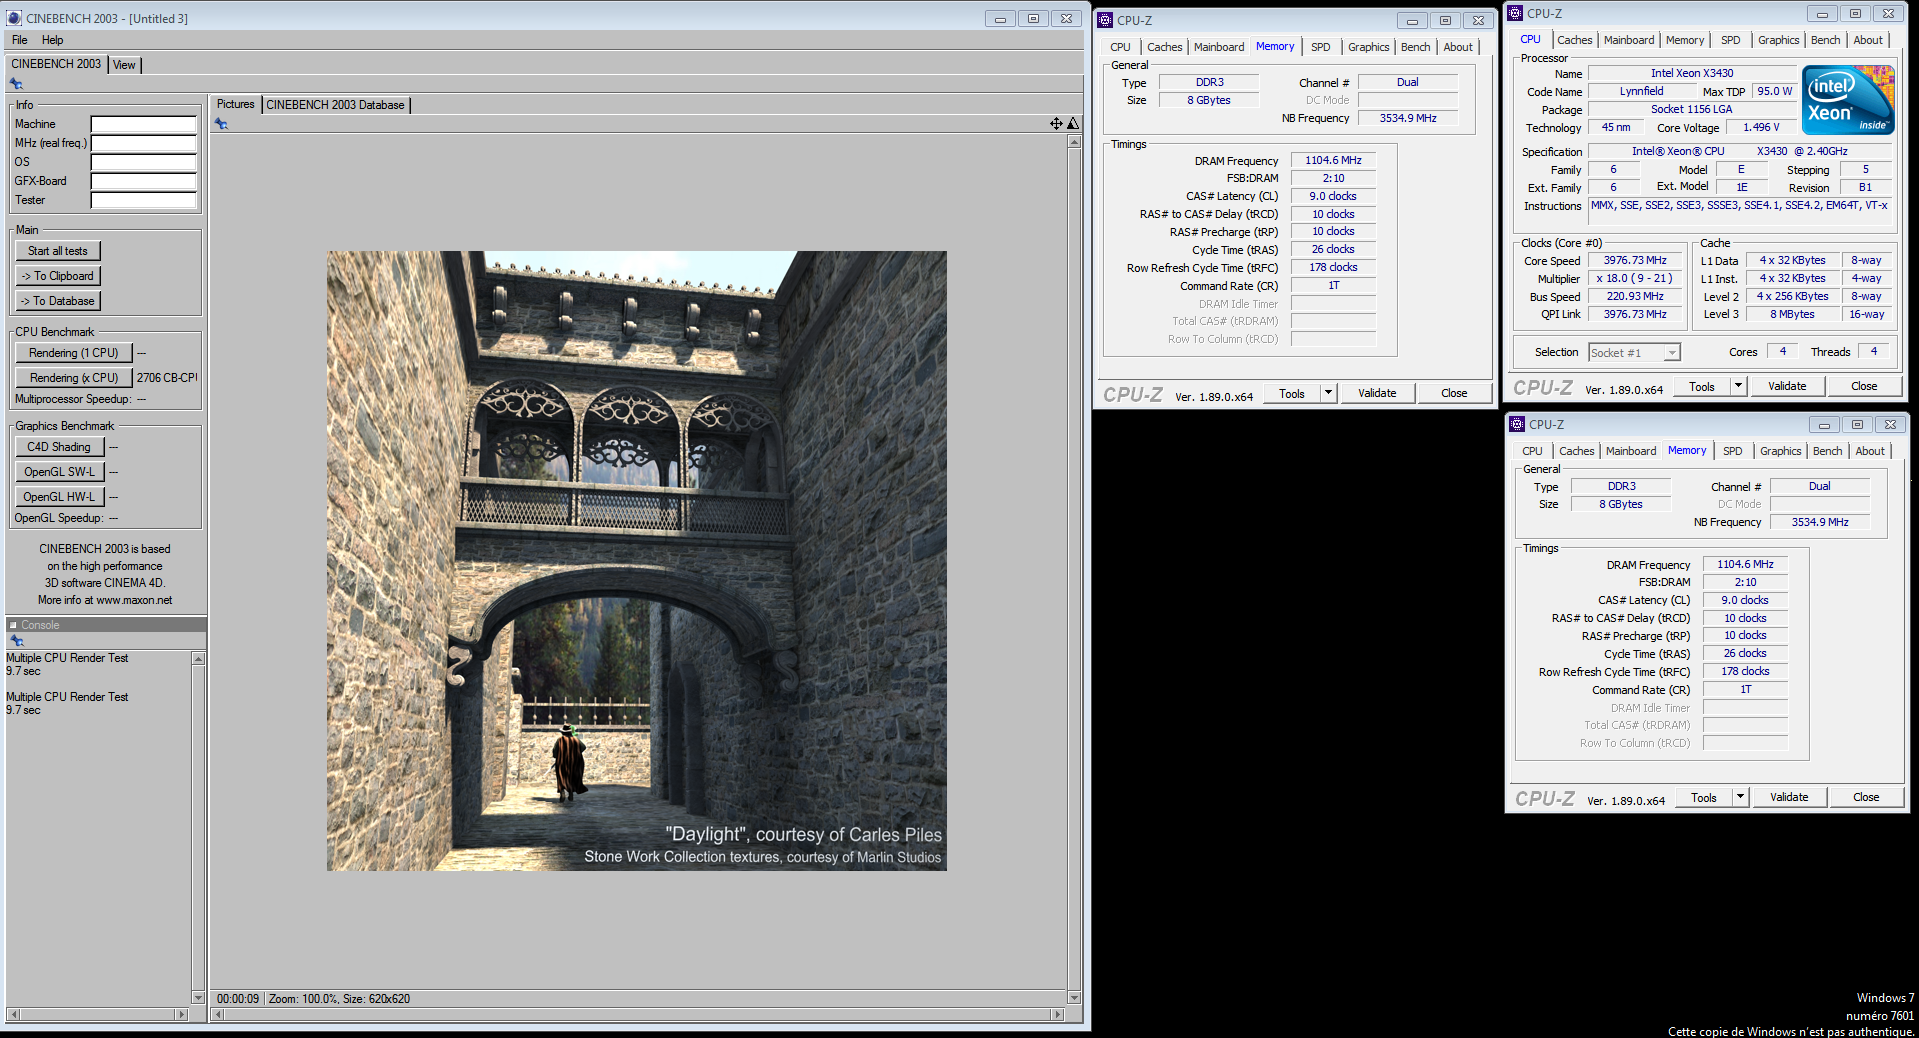
Task: Open the Caches tab in the CPU-Z CPU window
Action: (1575, 40)
